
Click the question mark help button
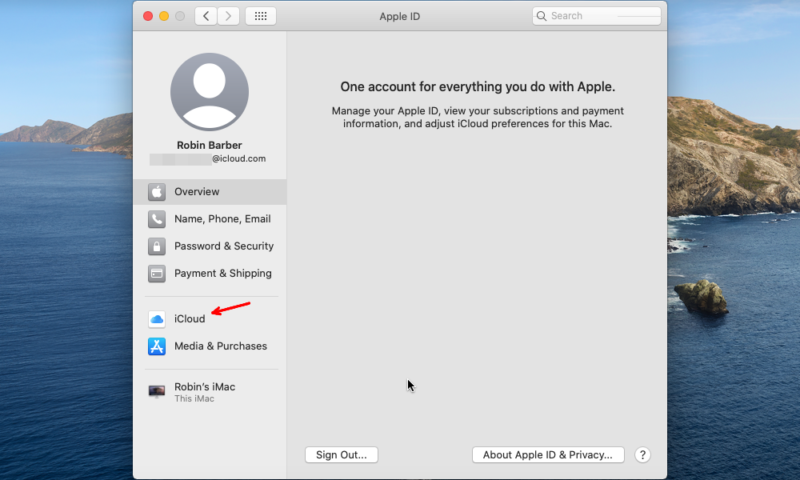pyautogui.click(x=642, y=455)
